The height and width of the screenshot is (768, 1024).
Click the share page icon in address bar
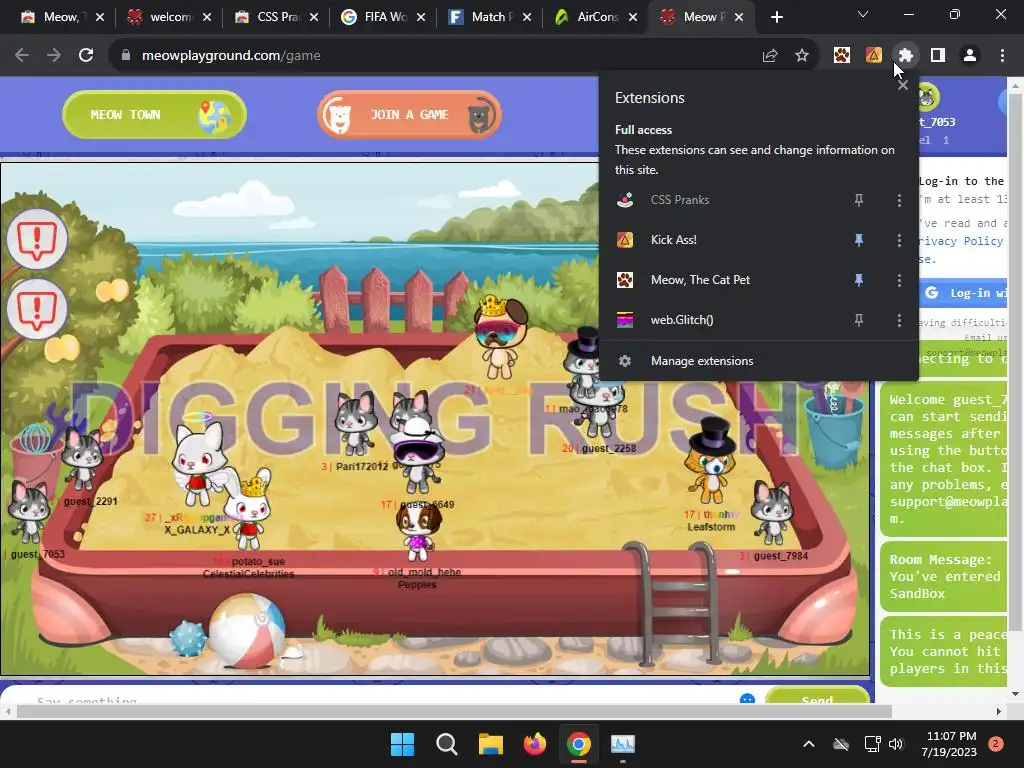click(770, 56)
